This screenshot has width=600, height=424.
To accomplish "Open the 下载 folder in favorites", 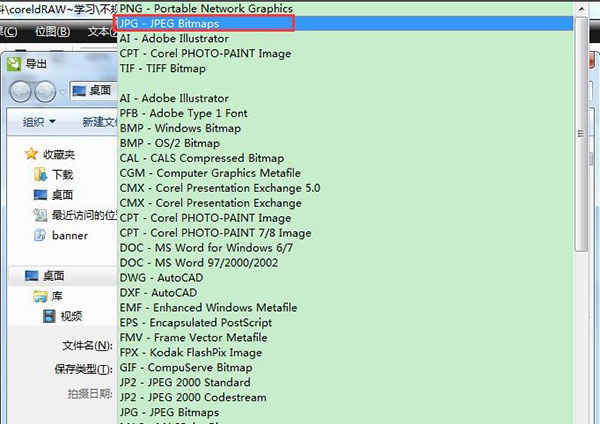I will (62, 174).
